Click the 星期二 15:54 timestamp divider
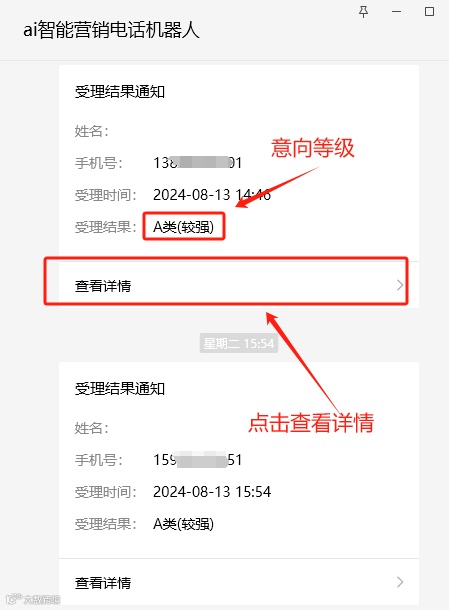The height and width of the screenshot is (610, 449). 239,343
